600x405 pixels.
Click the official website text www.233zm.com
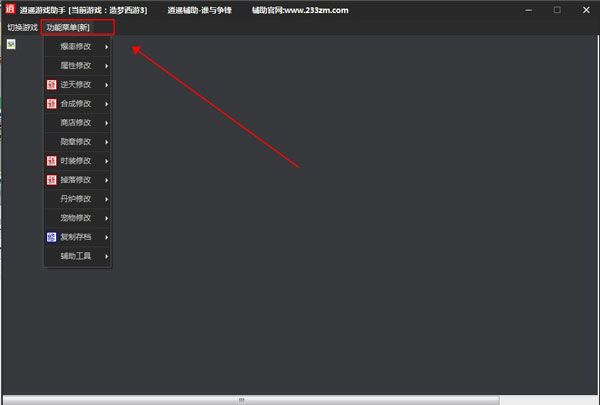316,10
